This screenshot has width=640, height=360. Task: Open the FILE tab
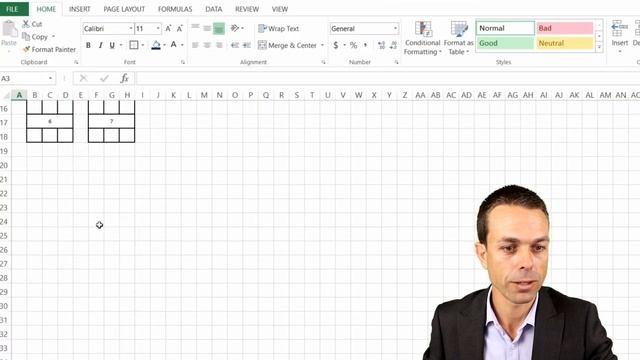[x=12, y=9]
